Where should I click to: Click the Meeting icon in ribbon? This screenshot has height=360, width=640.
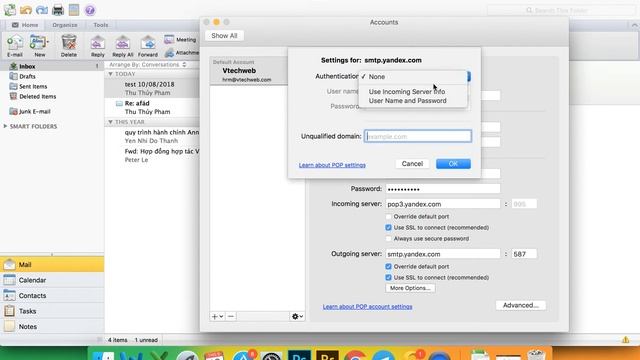coord(169,40)
